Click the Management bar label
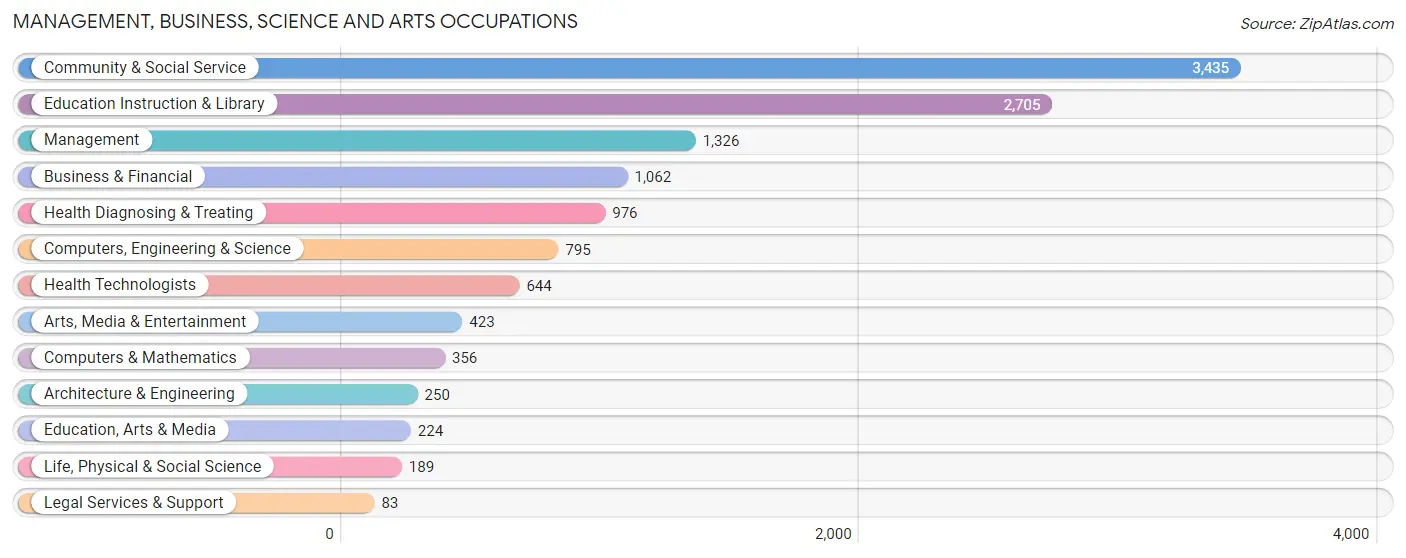 point(92,140)
